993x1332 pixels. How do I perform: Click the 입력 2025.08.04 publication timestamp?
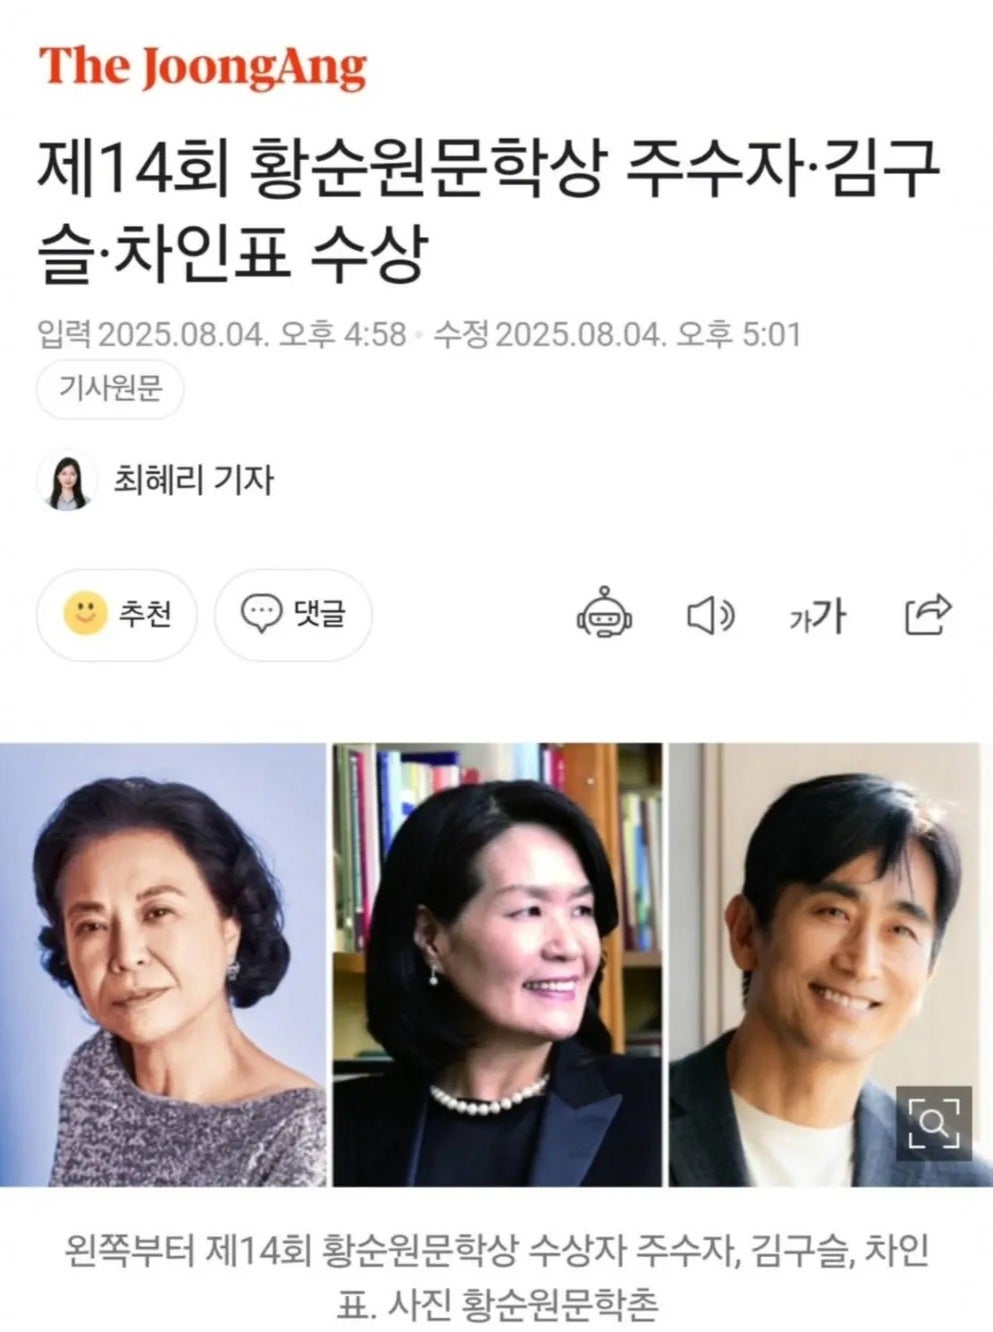click(x=222, y=334)
